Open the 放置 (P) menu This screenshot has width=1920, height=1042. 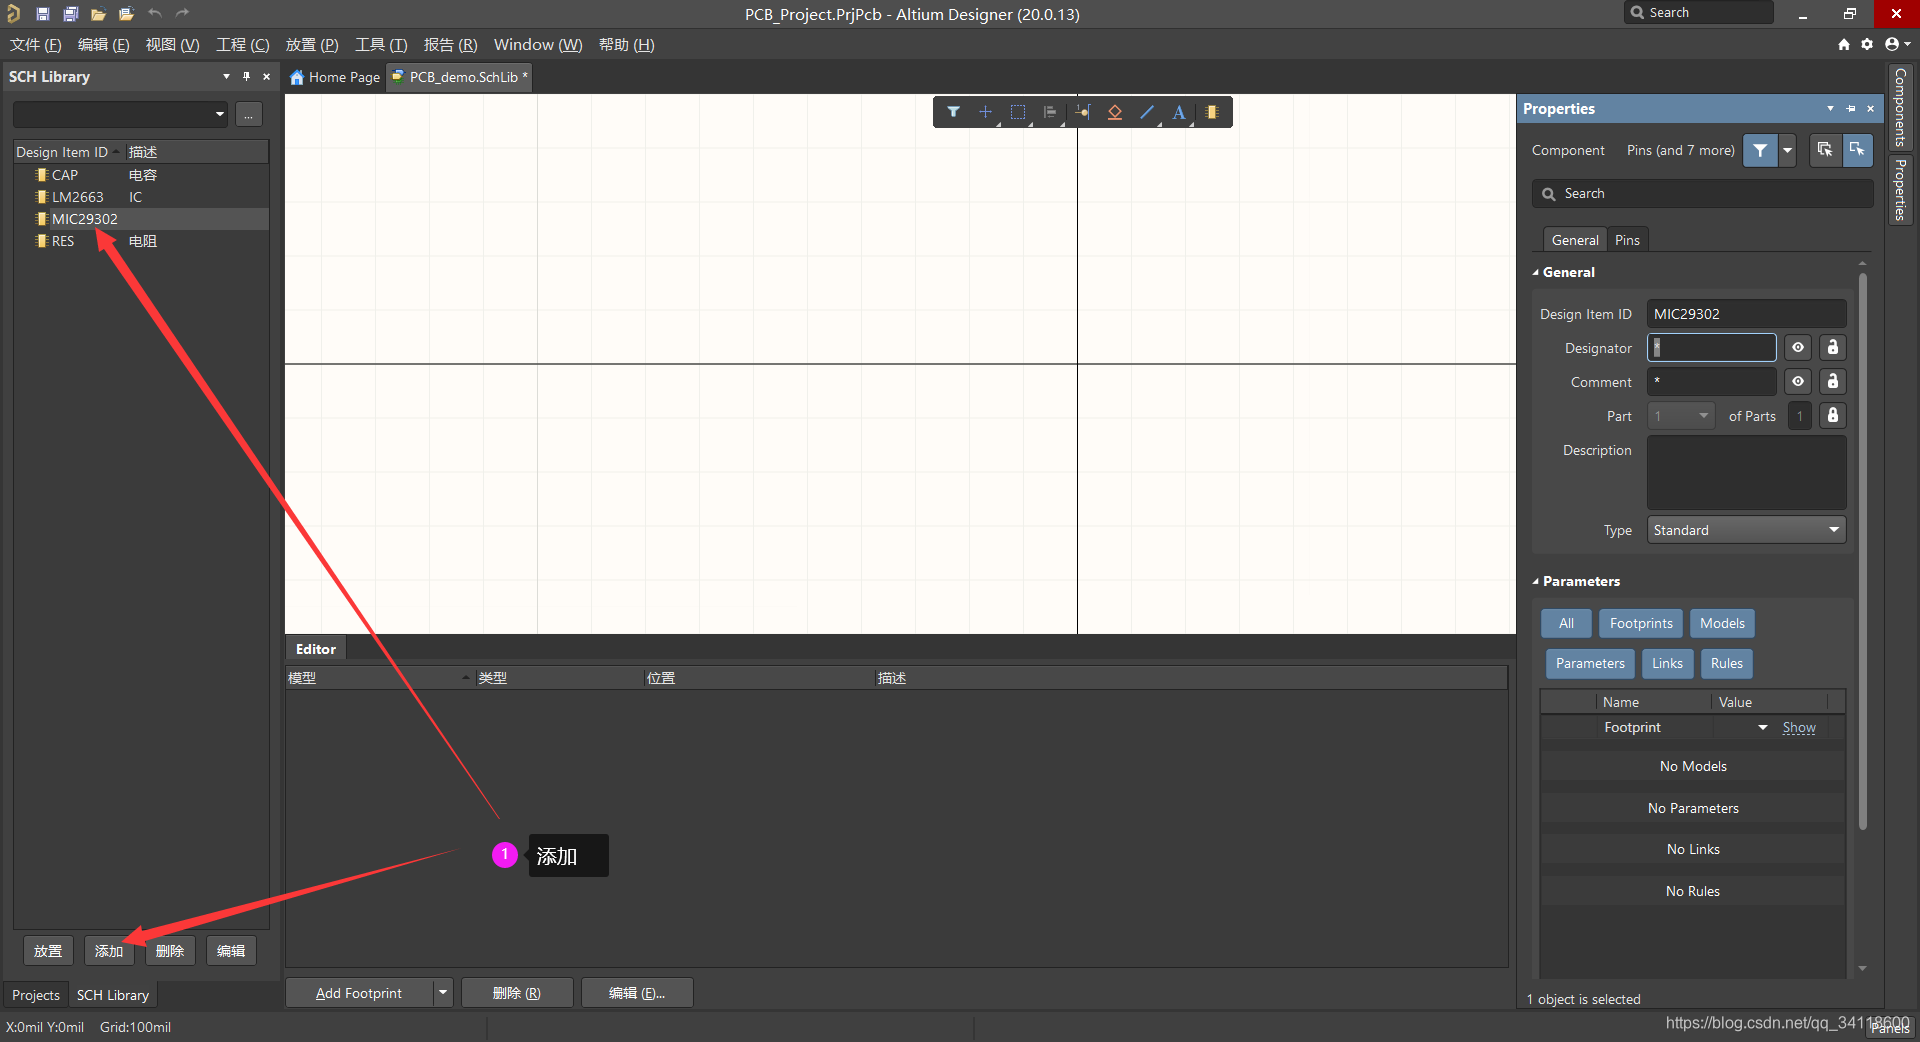[x=312, y=45]
